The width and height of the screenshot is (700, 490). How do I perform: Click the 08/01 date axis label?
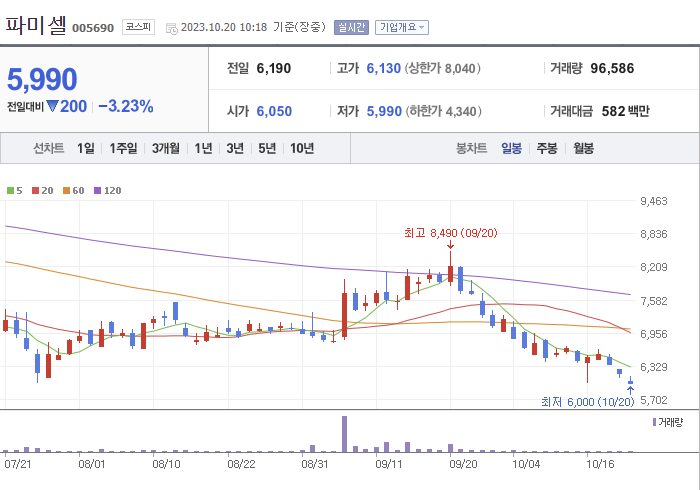(92, 464)
